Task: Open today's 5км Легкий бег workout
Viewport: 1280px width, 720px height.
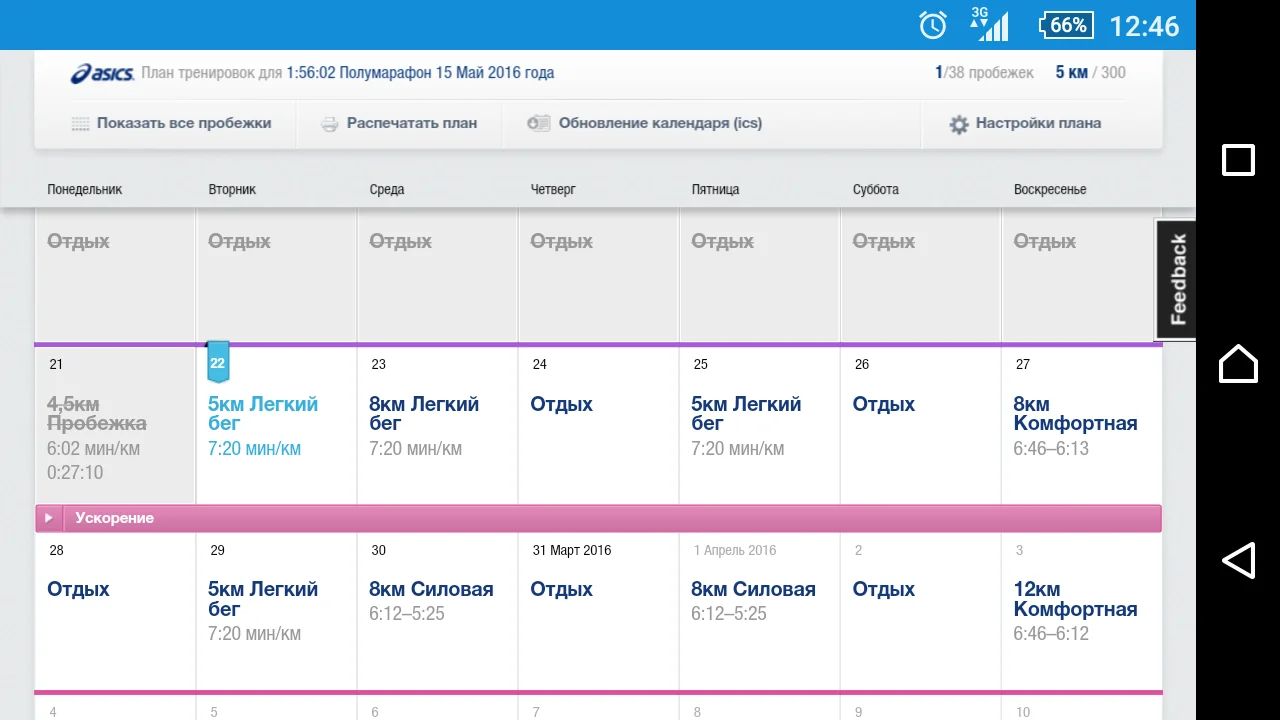Action: 262,414
